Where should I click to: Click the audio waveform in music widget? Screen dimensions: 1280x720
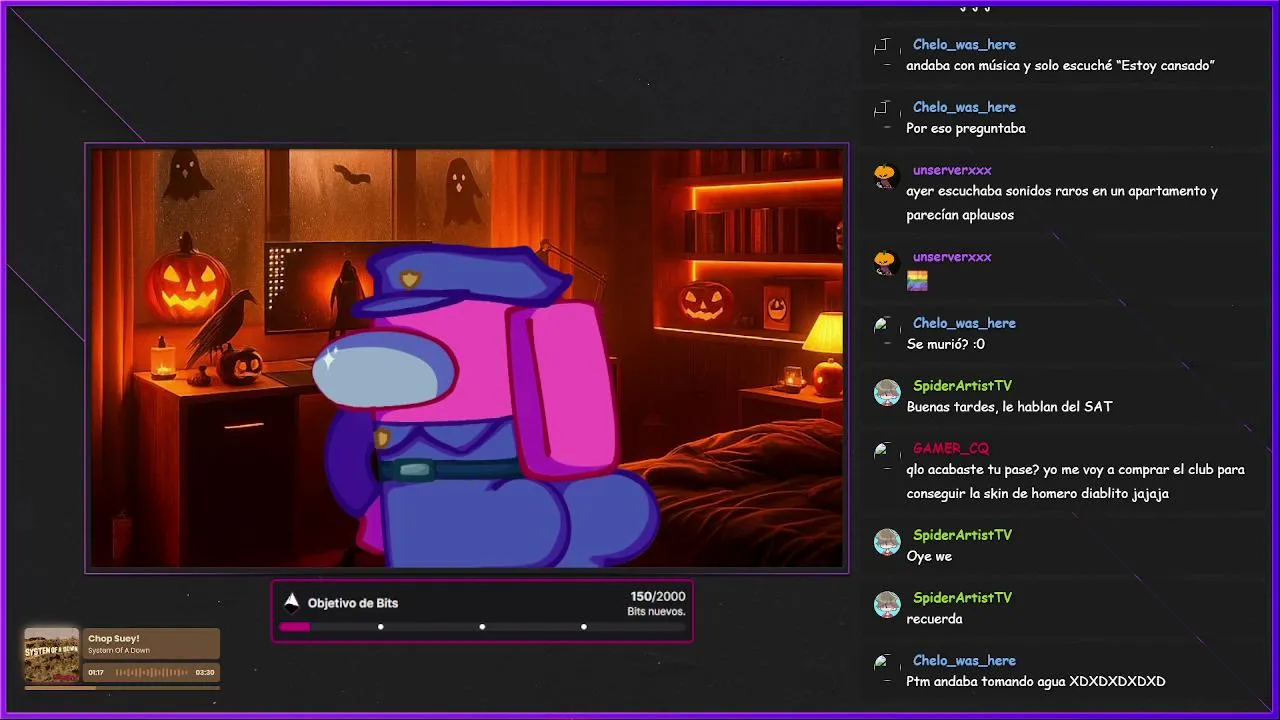(x=151, y=672)
